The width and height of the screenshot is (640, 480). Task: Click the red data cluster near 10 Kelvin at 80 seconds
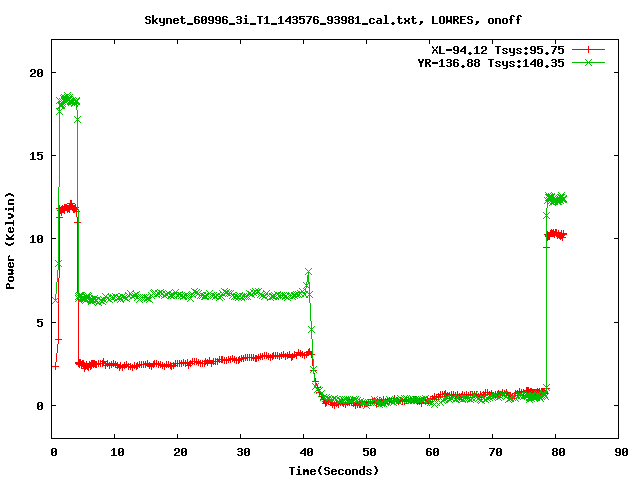pyautogui.click(x=556, y=235)
